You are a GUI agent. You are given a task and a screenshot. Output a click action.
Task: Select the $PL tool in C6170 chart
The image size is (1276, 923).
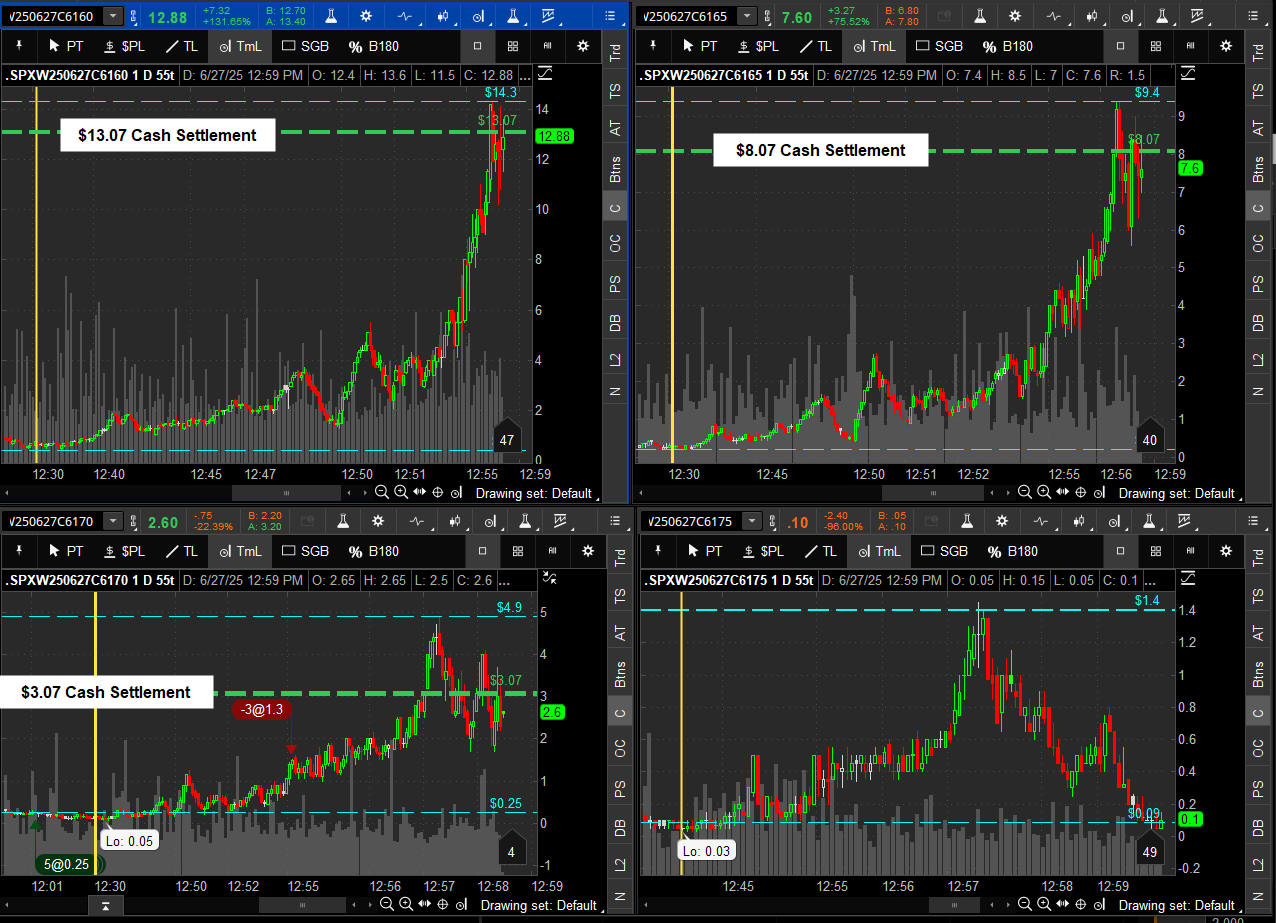point(125,551)
